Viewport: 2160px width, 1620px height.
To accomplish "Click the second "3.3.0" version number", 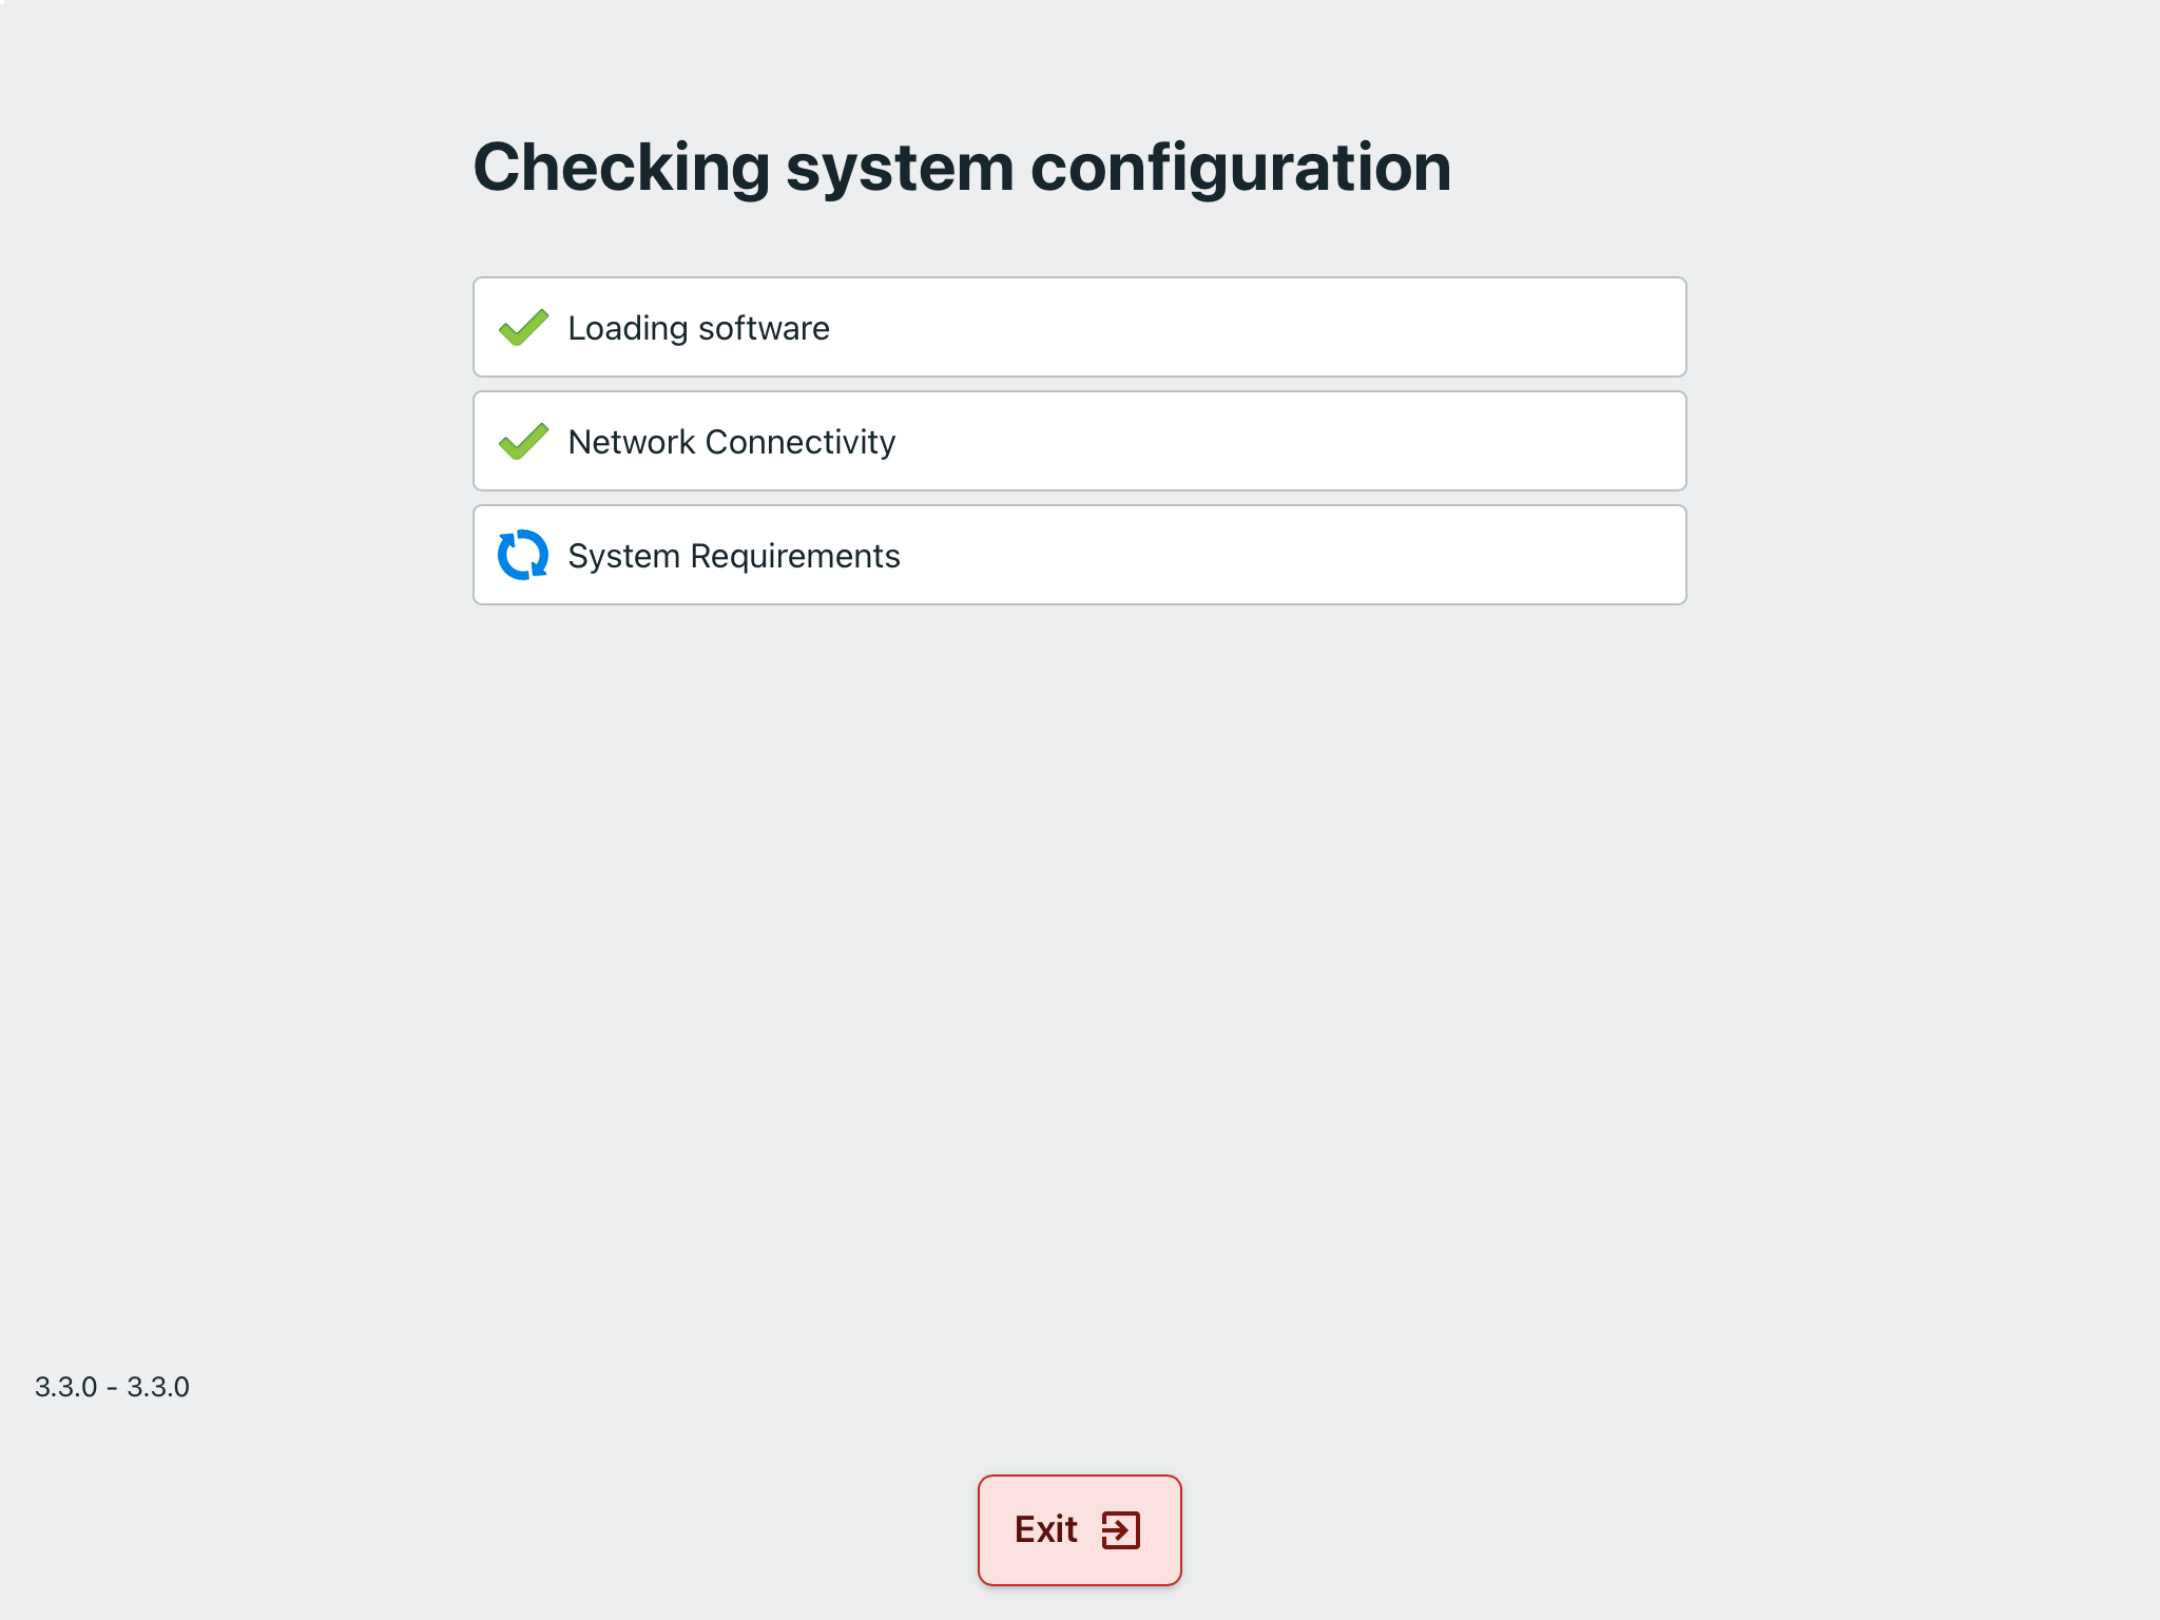I will pos(158,1387).
